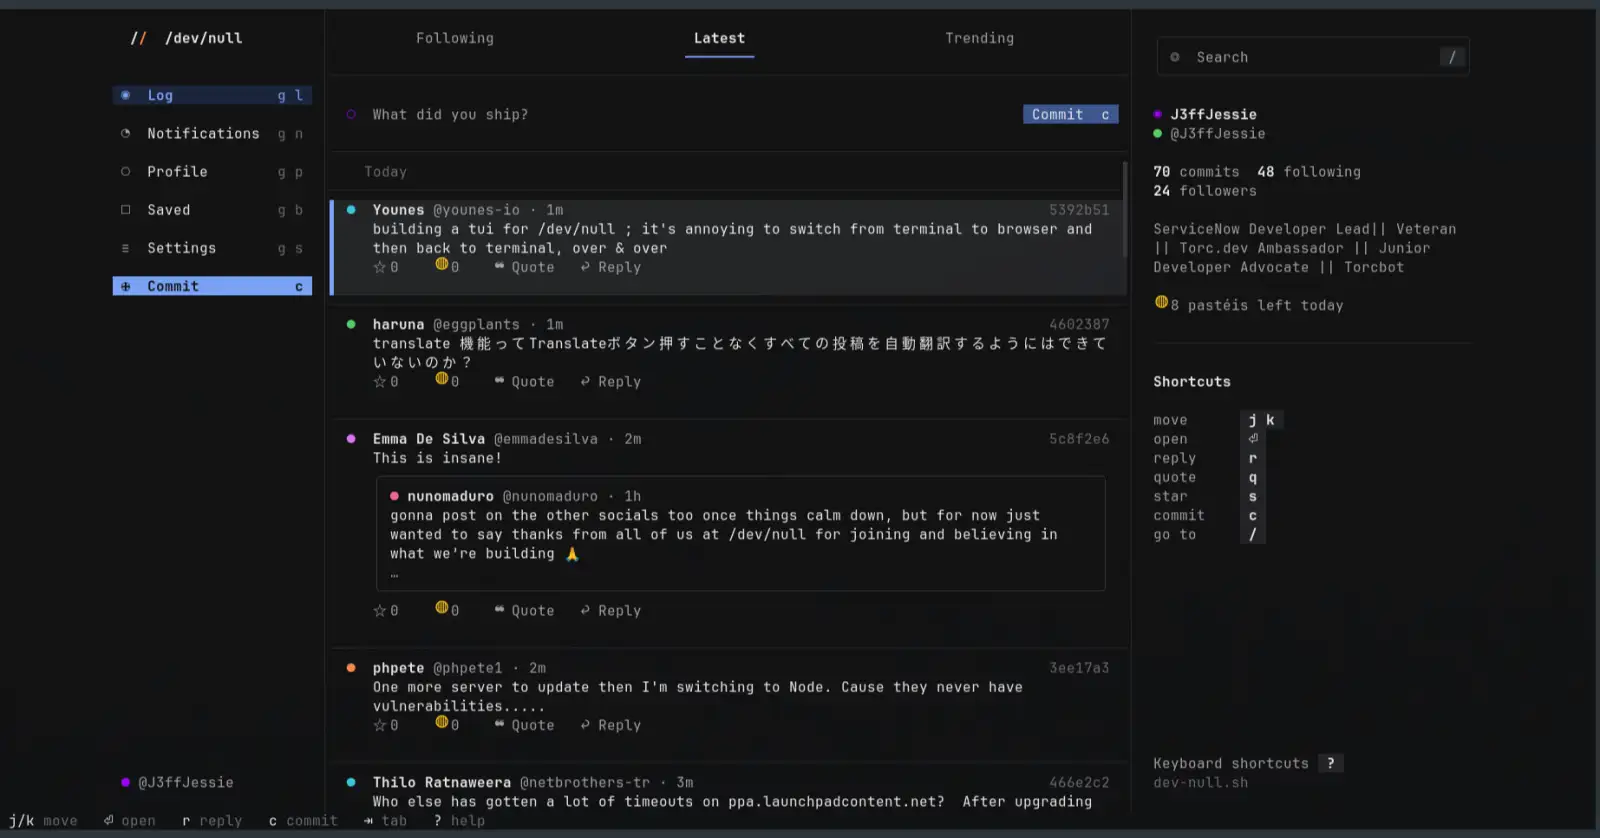
Task: Give a pastel to phpete's post
Action: [x=447, y=724]
